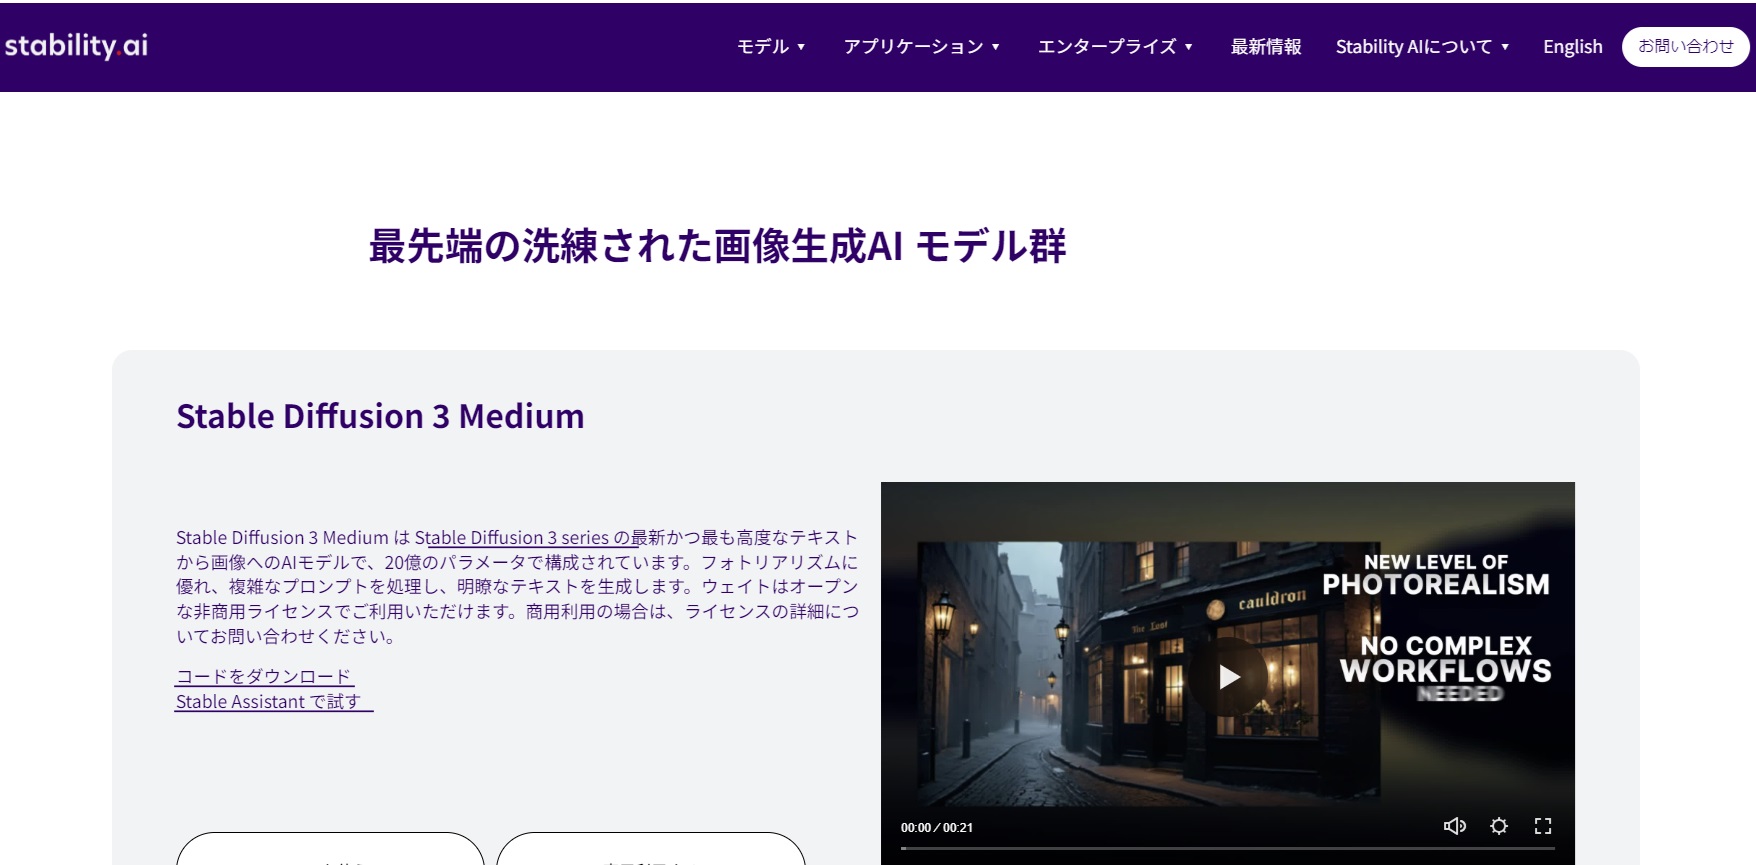1756x865 pixels.
Task: Click the stability.ai logo
Action: click(x=76, y=46)
